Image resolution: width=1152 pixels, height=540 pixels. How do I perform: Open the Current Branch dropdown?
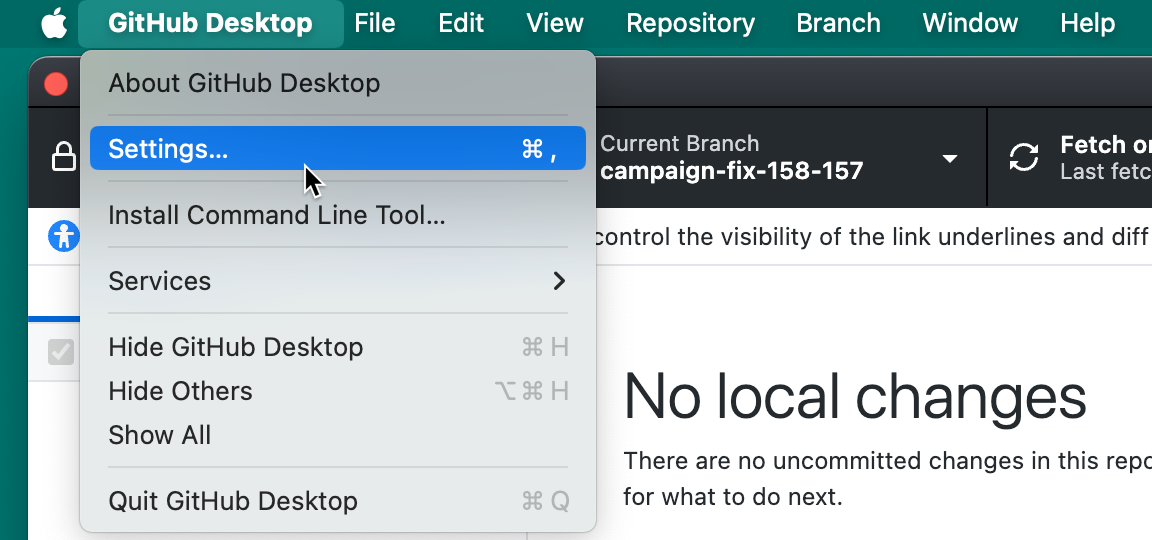tap(790, 157)
